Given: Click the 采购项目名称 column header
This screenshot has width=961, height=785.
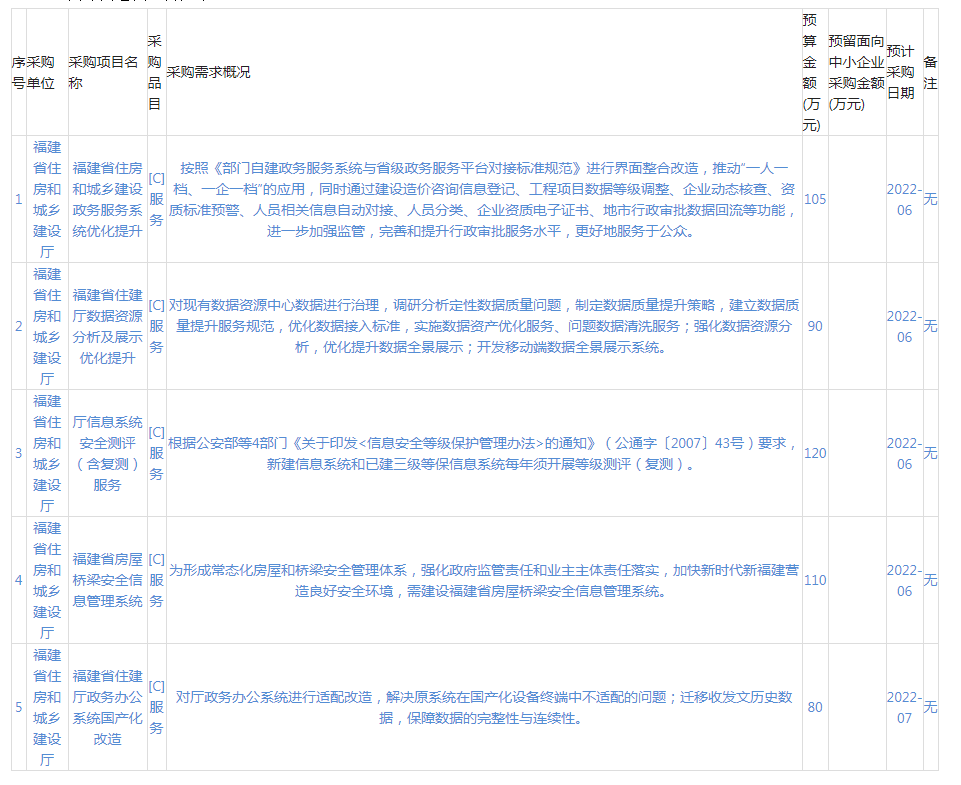Looking at the screenshot, I should 103,72.
